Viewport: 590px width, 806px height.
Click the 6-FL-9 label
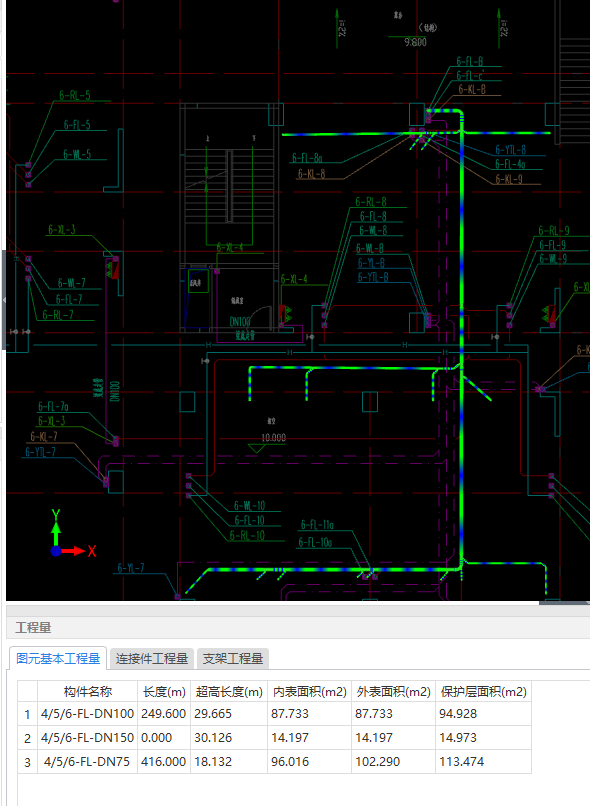coord(552,245)
